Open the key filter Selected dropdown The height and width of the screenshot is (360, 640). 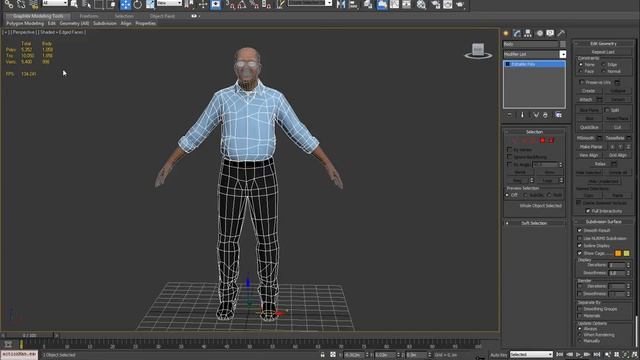[x=531, y=355]
